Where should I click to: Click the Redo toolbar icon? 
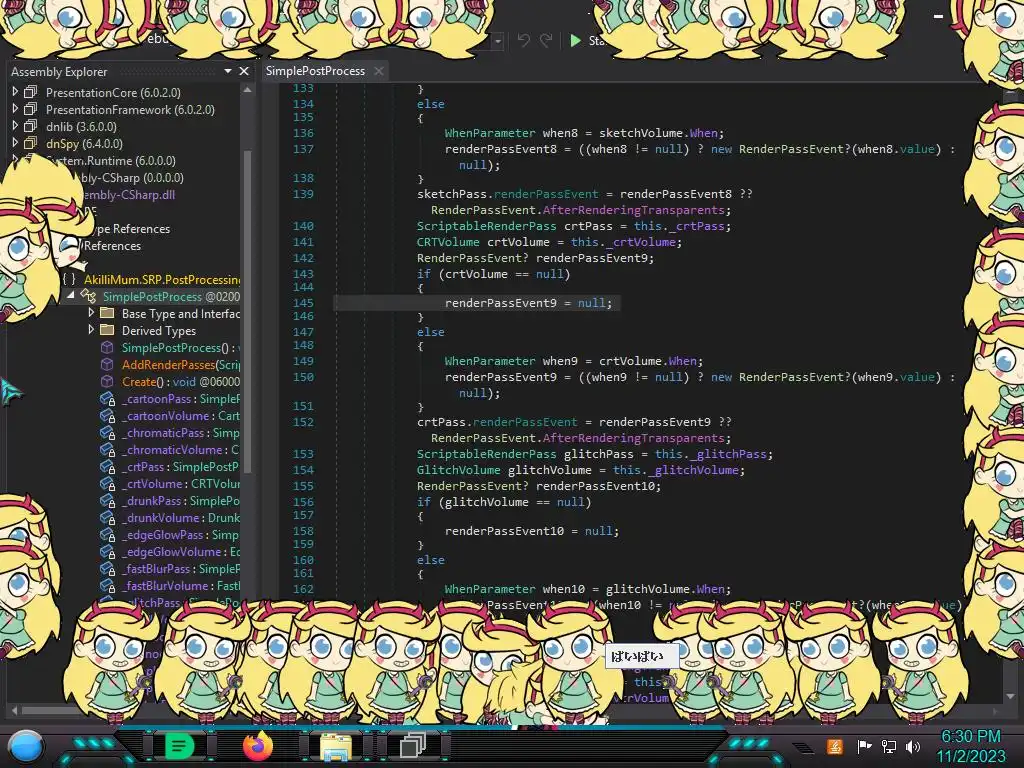546,40
